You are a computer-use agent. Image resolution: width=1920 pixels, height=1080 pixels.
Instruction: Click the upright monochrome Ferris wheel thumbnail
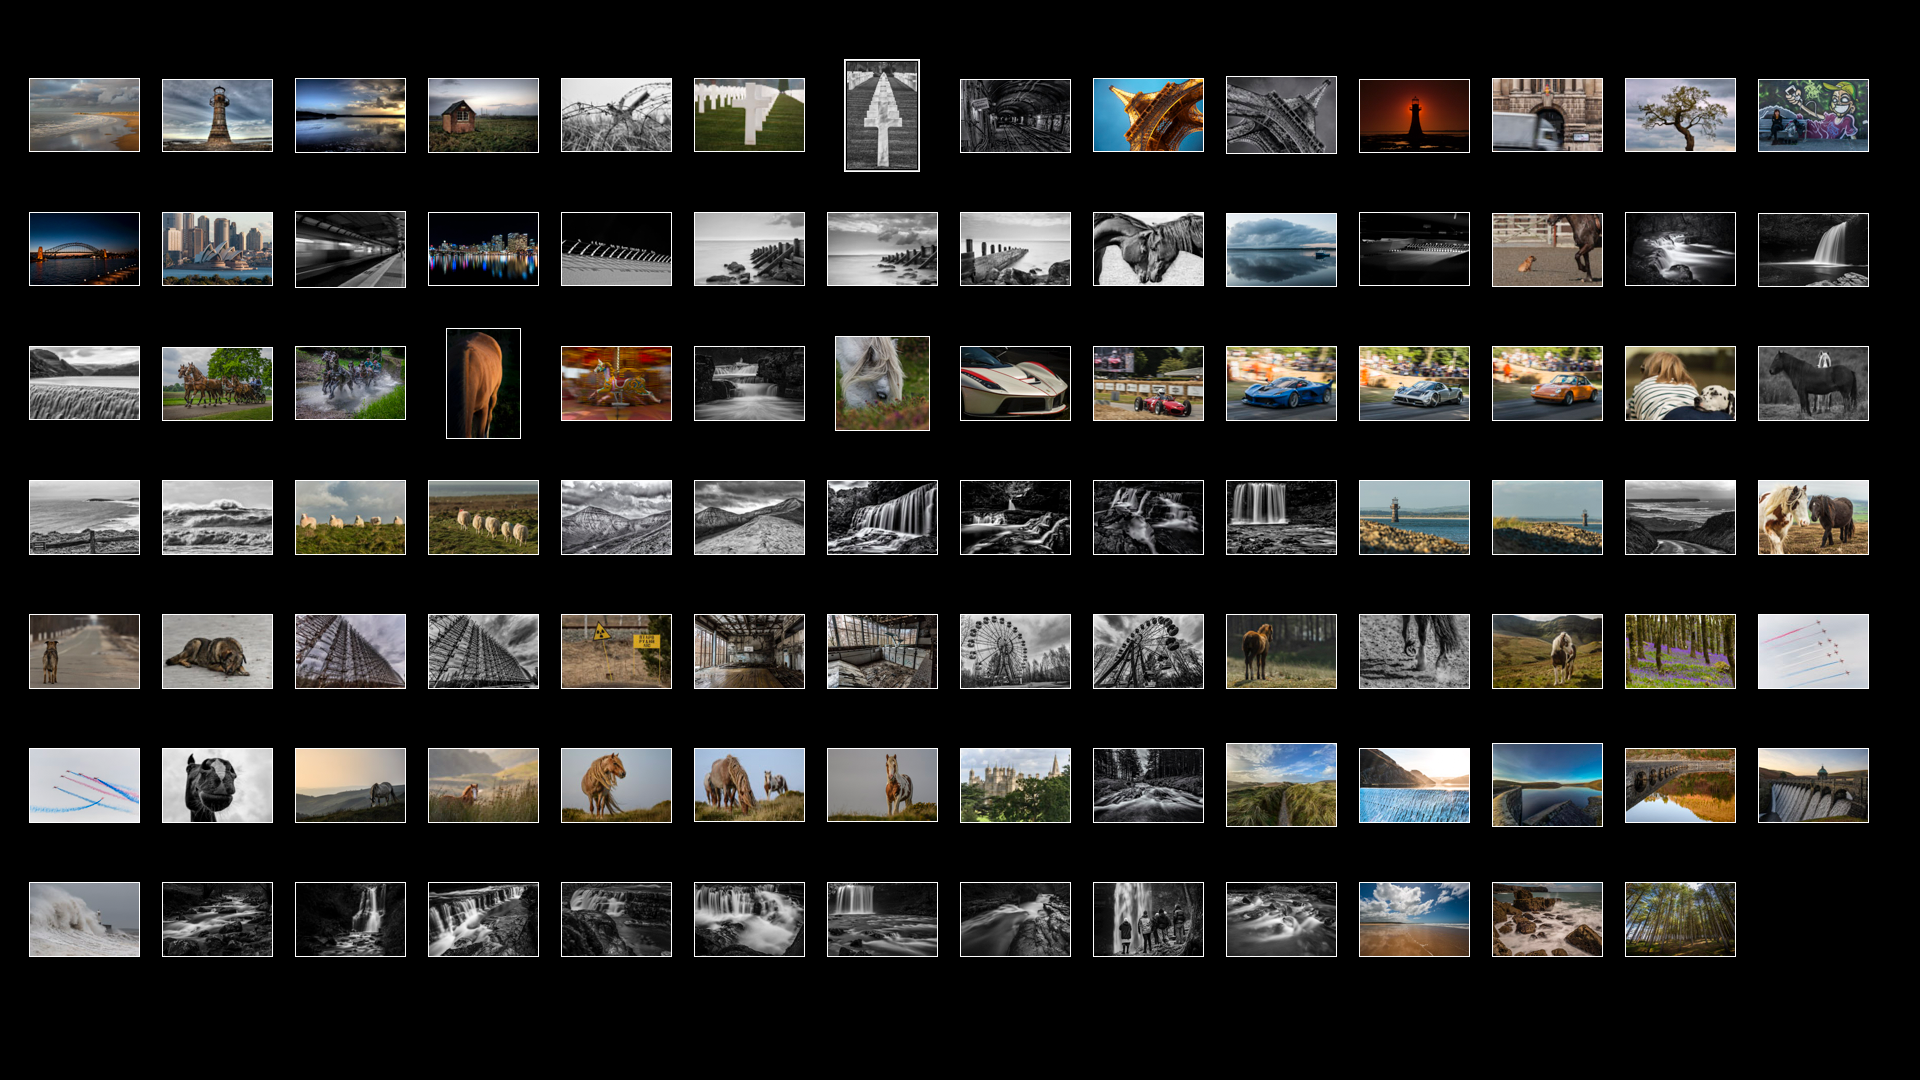tap(1015, 651)
